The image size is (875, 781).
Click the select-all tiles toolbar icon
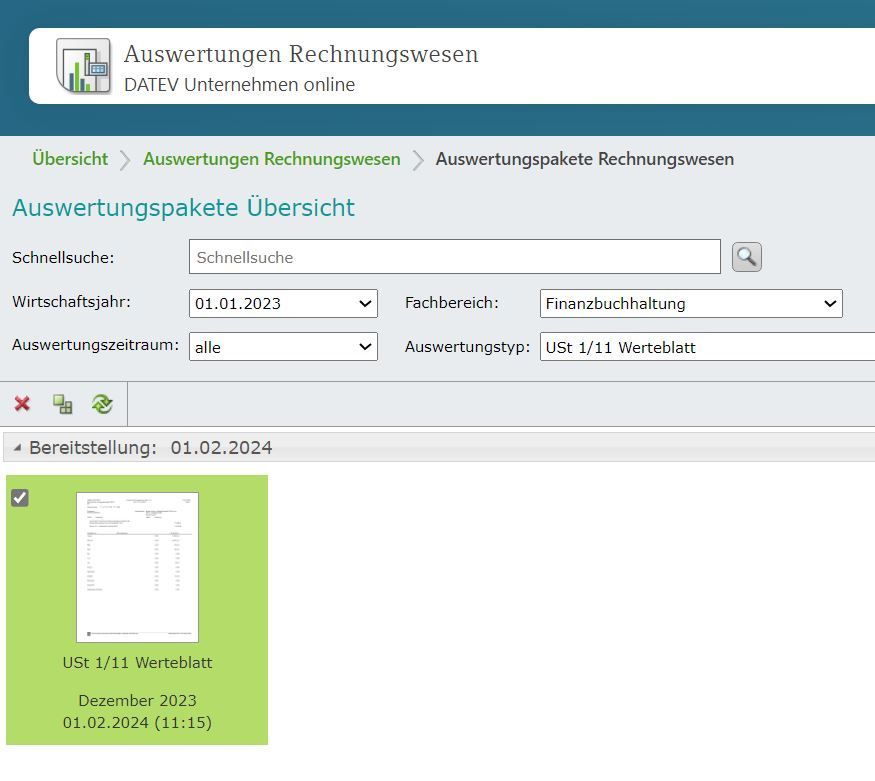(x=62, y=404)
